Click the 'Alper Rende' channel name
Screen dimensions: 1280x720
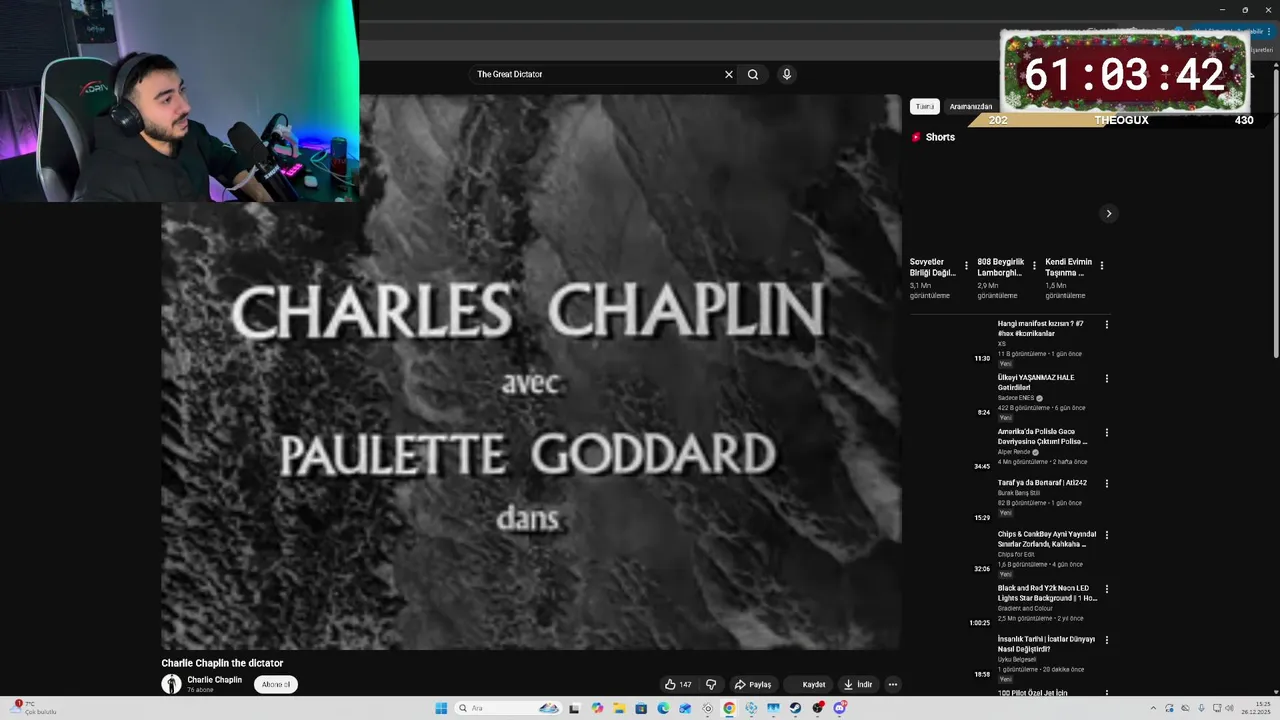coord(1014,452)
